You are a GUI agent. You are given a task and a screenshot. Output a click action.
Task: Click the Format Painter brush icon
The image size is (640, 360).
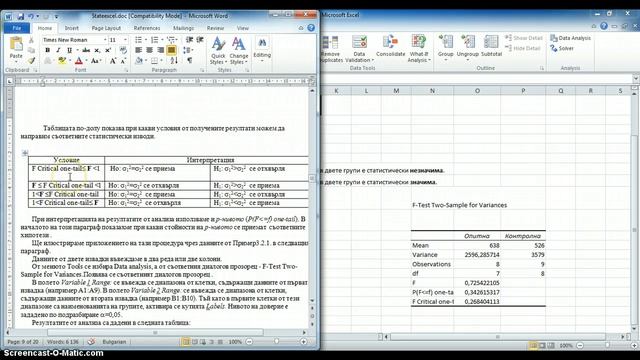[31, 61]
